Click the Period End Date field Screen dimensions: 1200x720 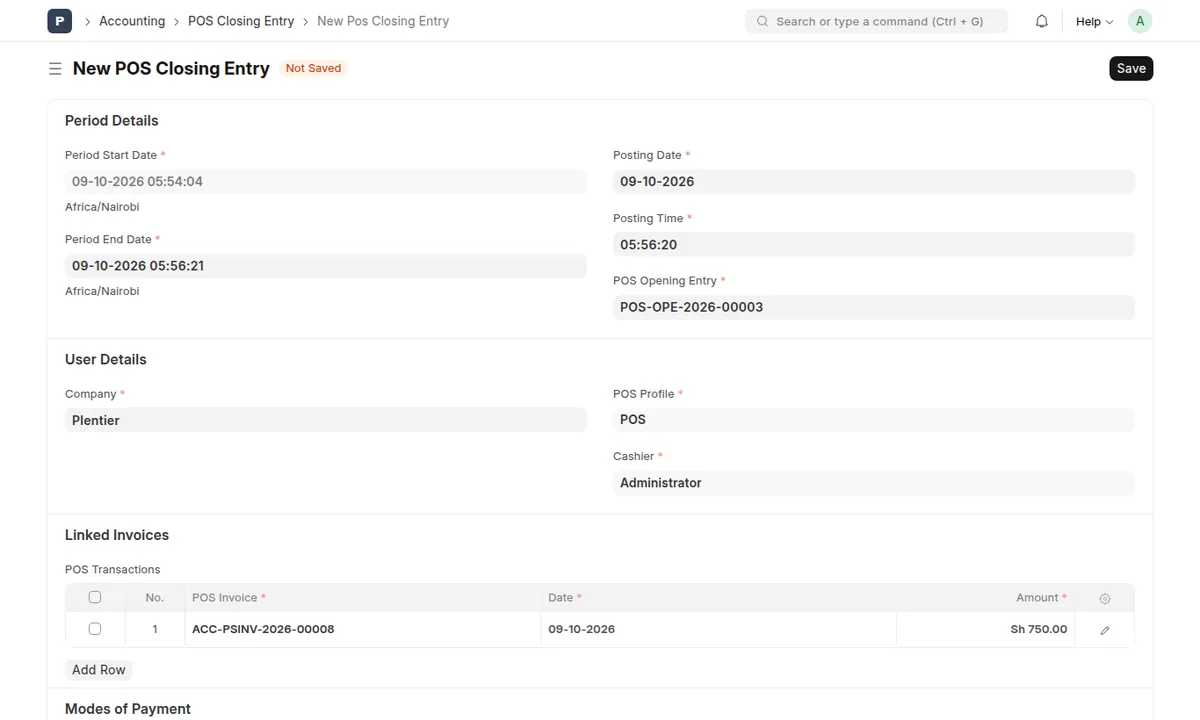325,266
